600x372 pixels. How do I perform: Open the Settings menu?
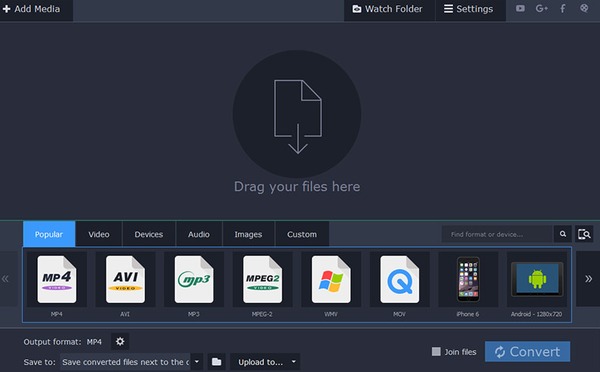tap(470, 9)
